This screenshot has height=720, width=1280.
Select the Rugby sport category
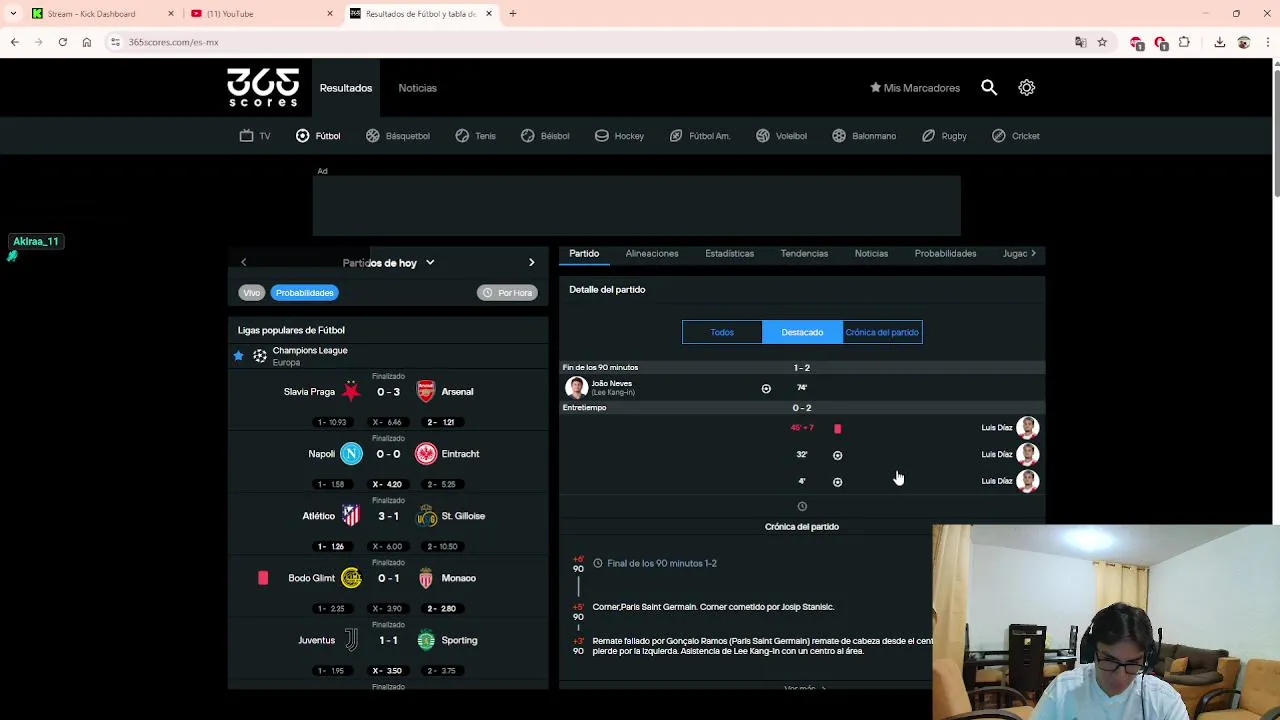944,136
